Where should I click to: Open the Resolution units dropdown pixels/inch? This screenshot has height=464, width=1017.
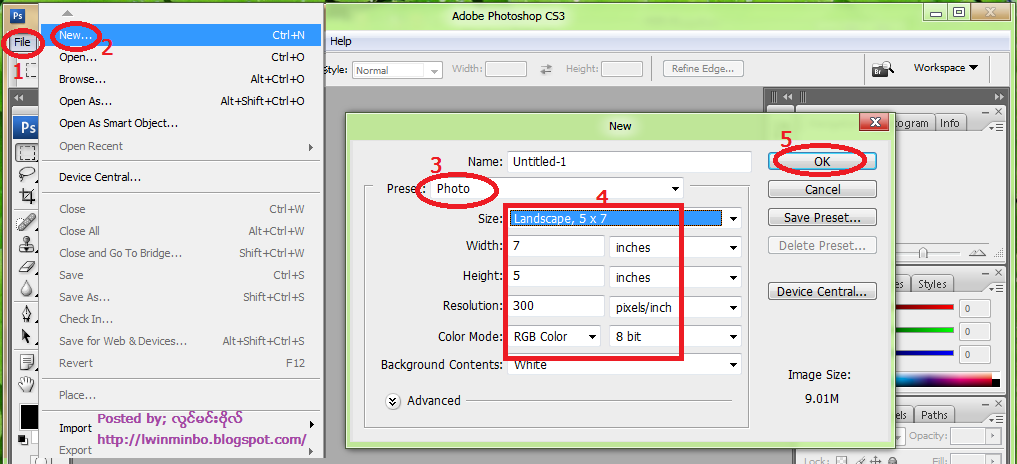[675, 307]
